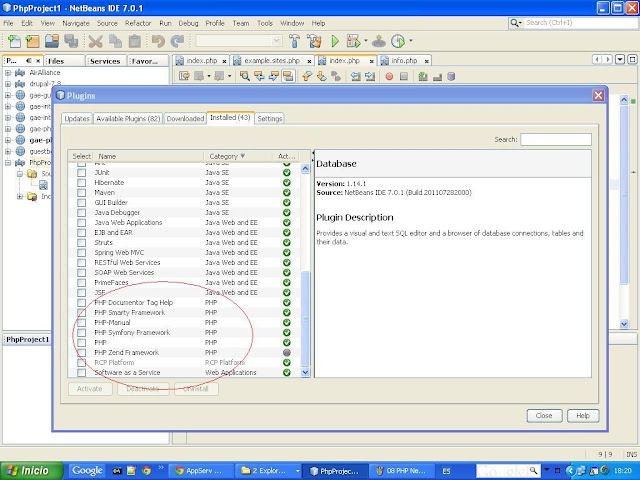Screen dimensions: 640x480
Task: Check the Maven plugin checkbox
Action: click(x=82, y=193)
